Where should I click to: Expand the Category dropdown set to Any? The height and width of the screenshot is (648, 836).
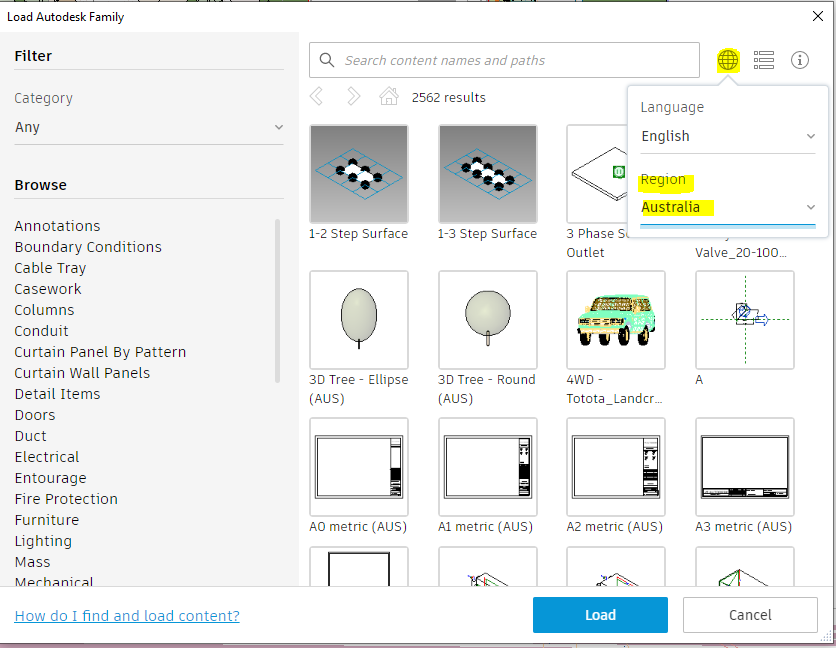[x=148, y=127]
